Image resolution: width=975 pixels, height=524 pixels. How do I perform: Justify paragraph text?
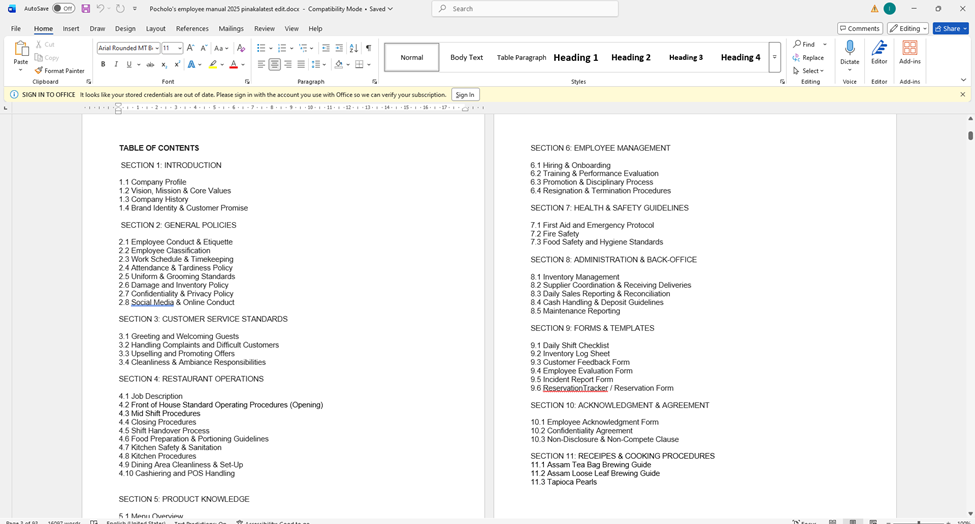tap(301, 65)
